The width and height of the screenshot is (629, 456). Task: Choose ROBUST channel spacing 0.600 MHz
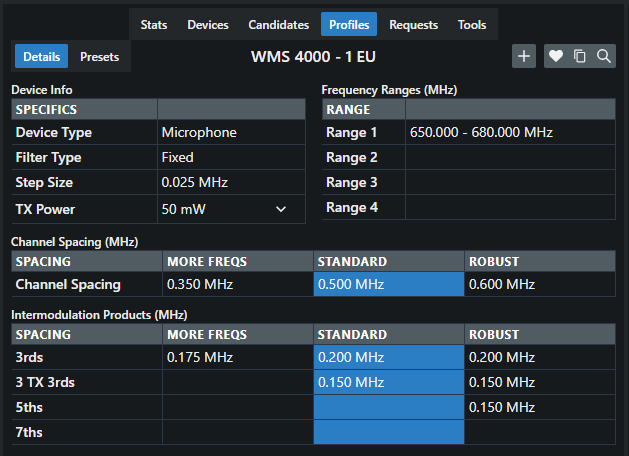[540, 284]
